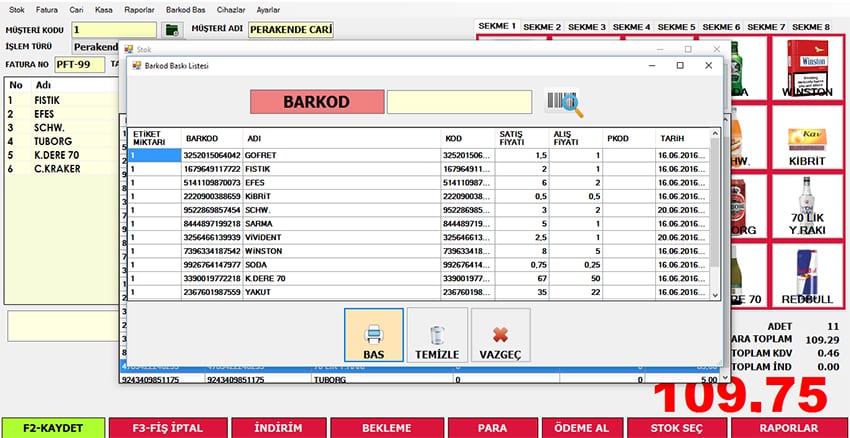
Task: Select TUBORG in the left sales list
Action: (x=53, y=141)
